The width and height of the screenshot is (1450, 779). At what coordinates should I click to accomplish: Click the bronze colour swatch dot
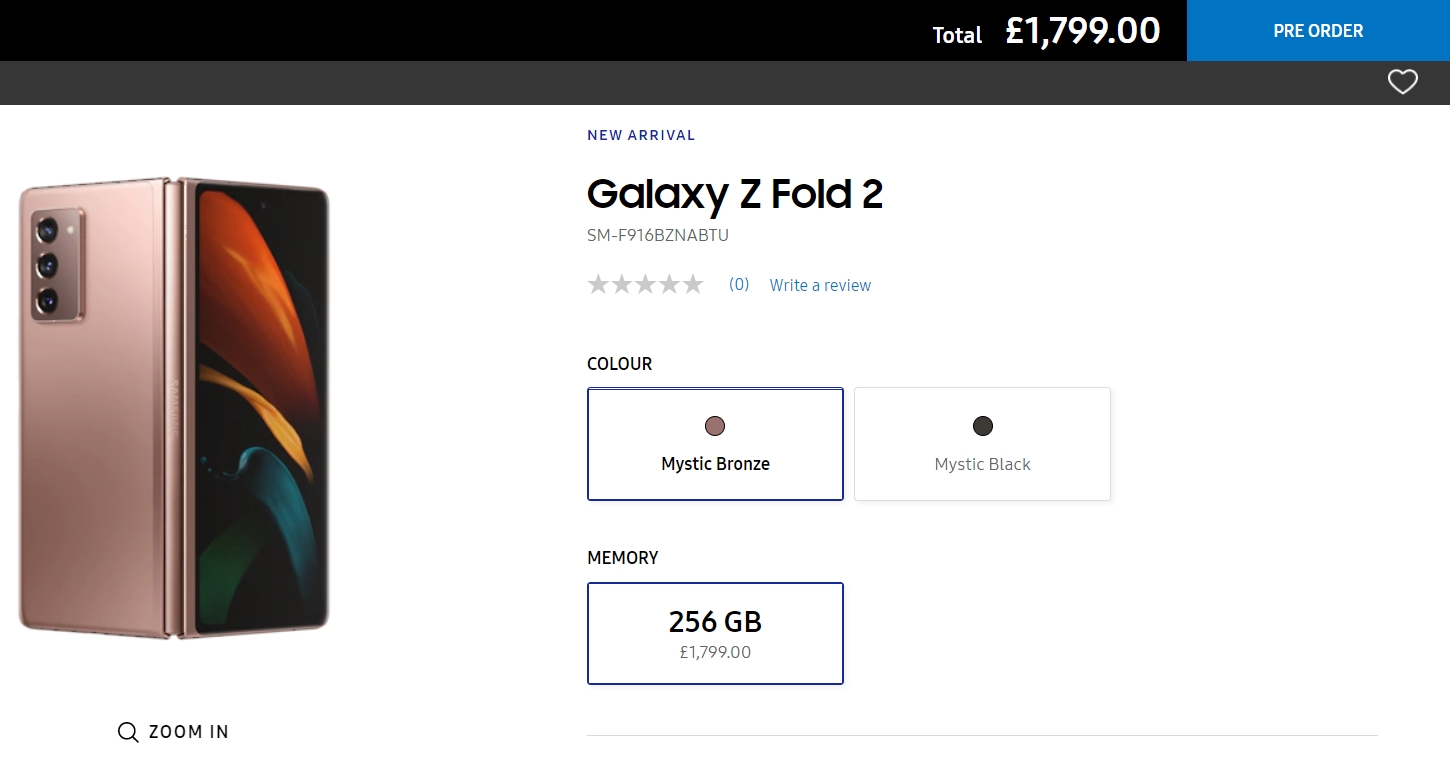pos(715,426)
